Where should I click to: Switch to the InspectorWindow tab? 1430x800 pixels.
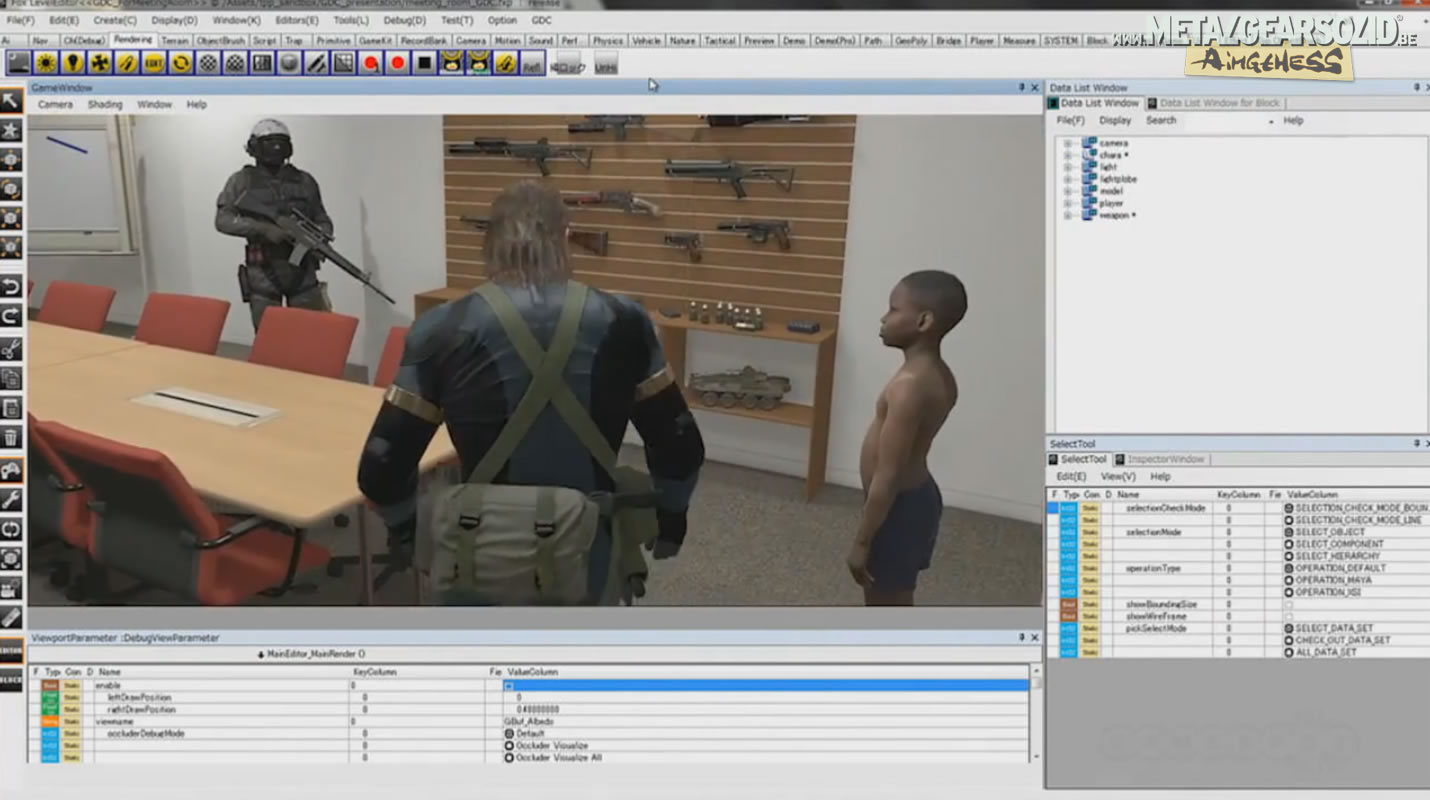click(1160, 459)
